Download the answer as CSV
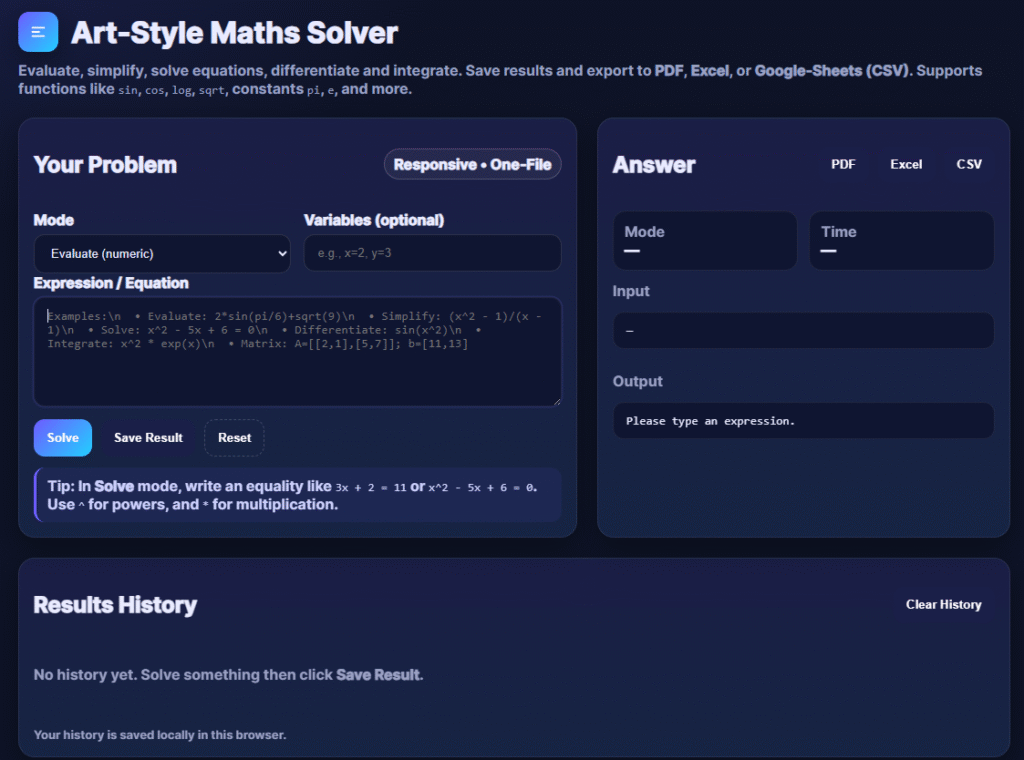The width and height of the screenshot is (1024, 760). pyautogui.click(x=969, y=164)
